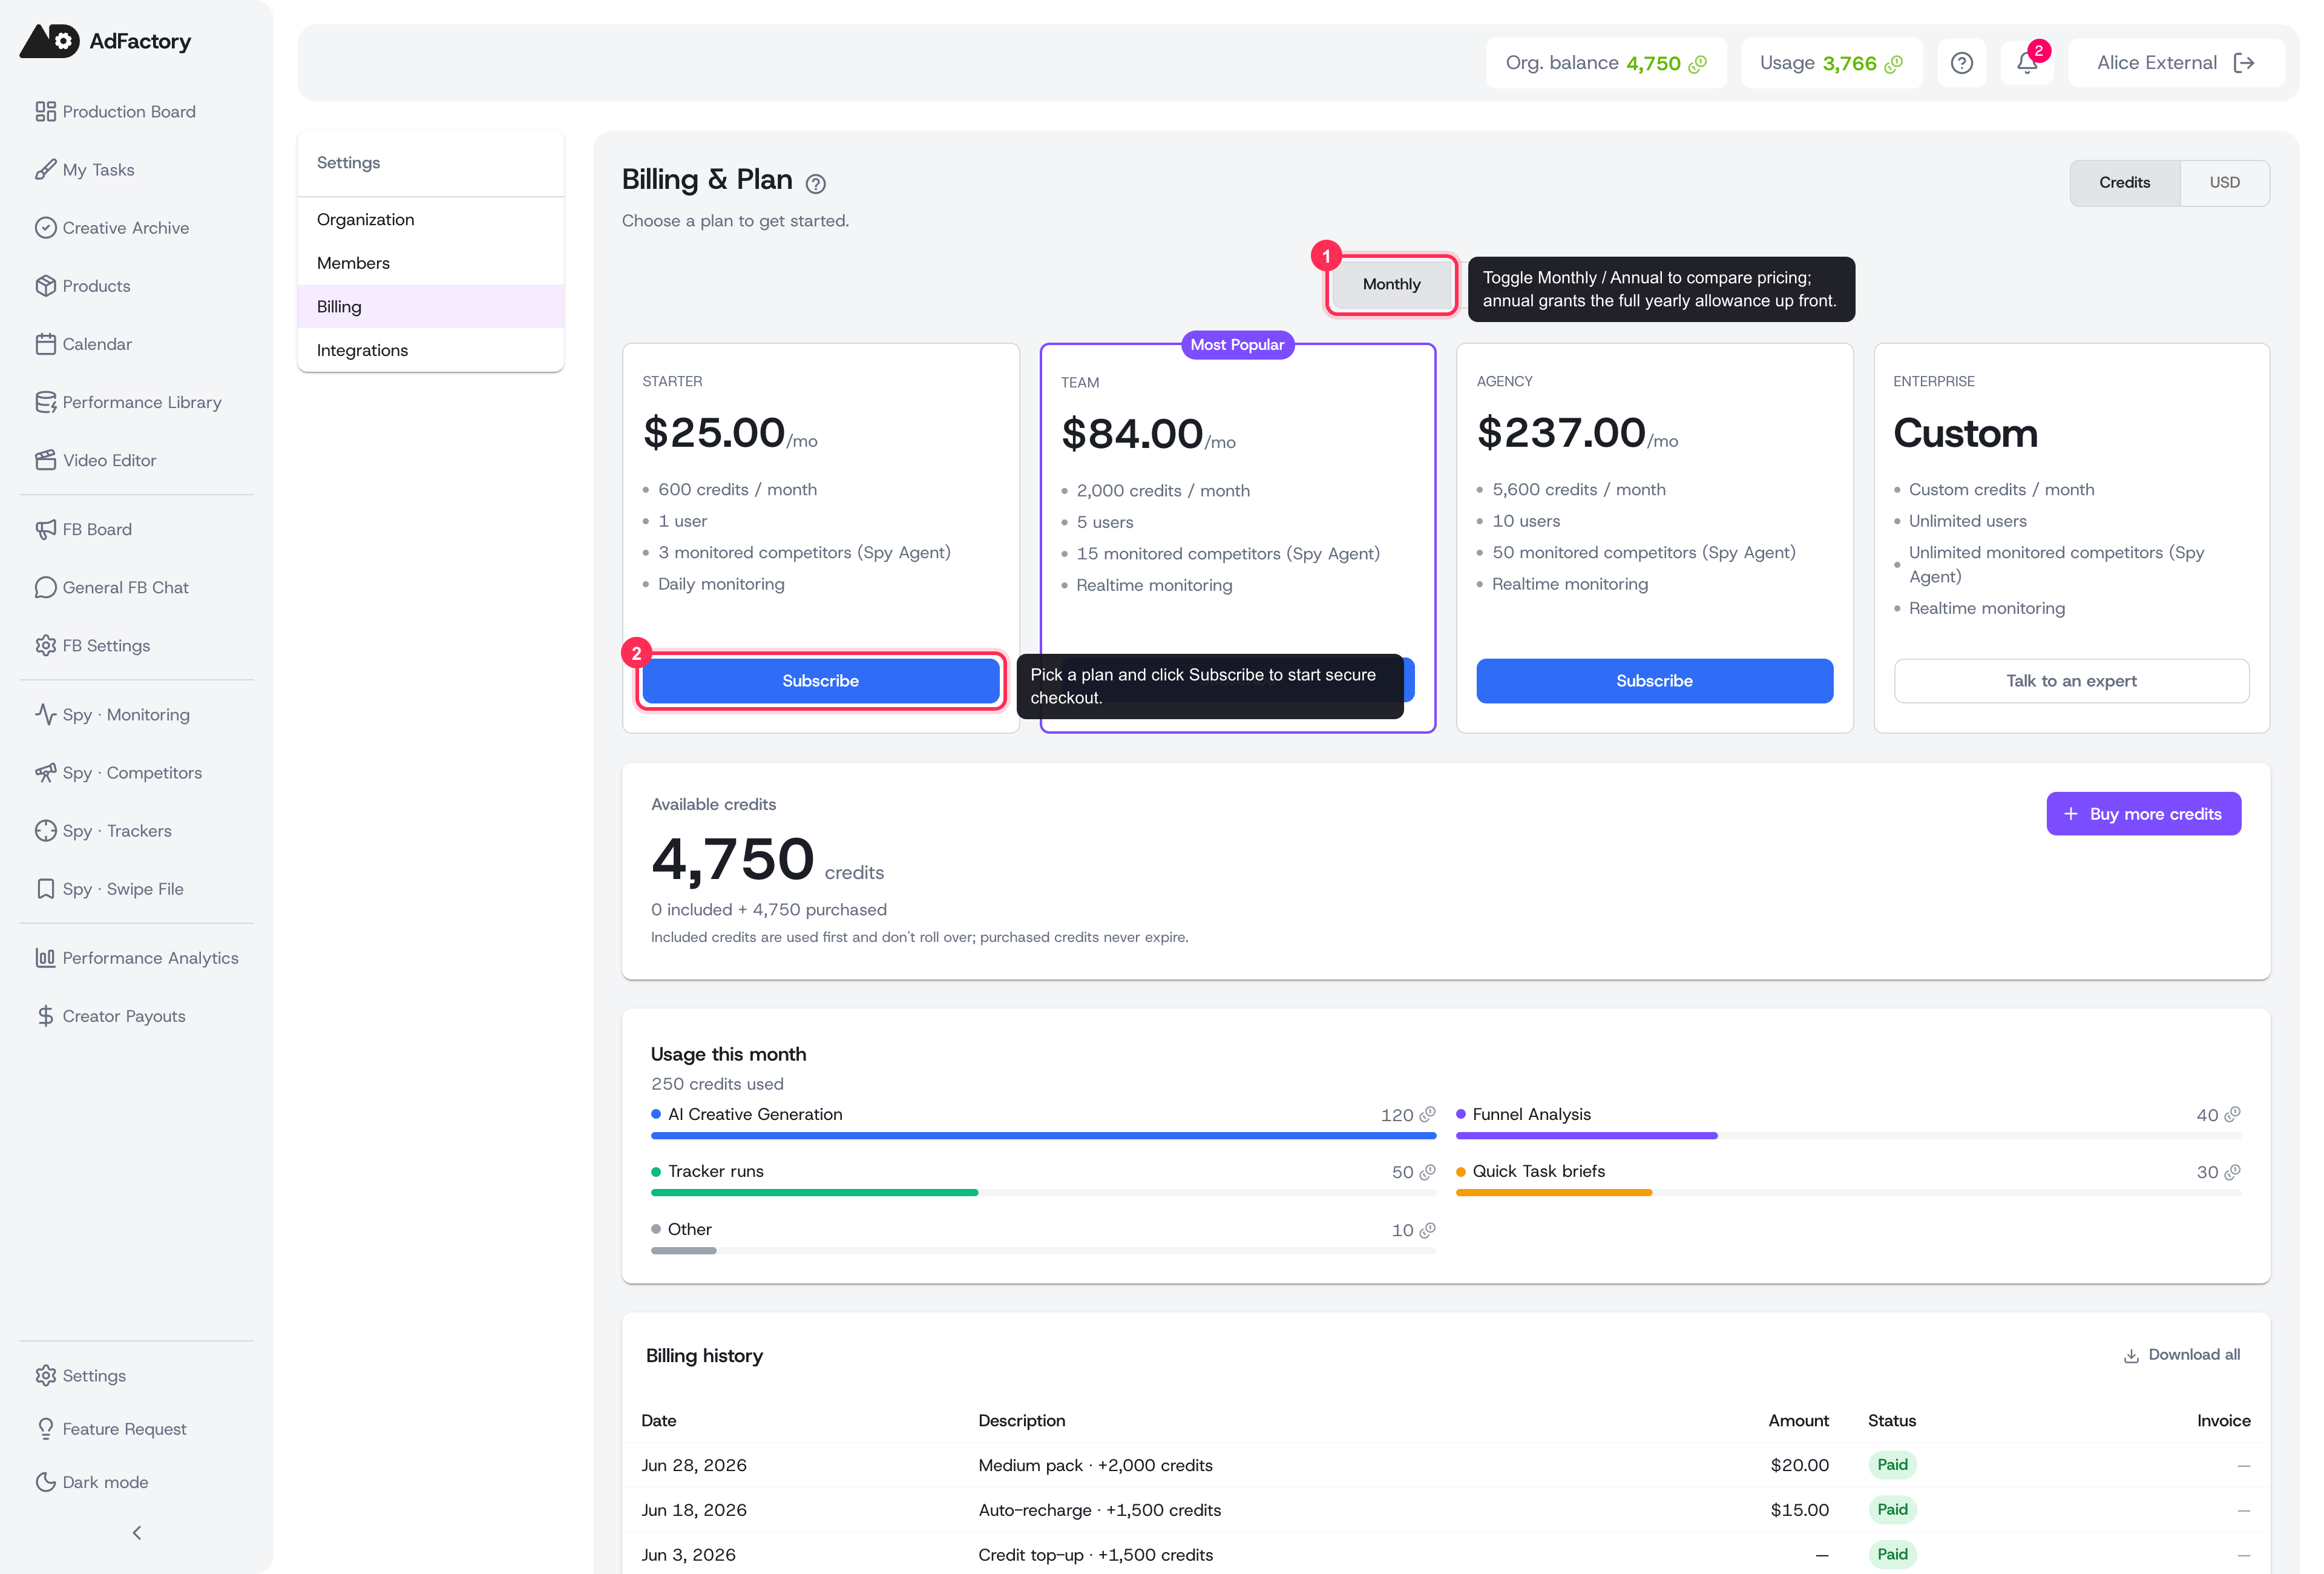Click the Invoice column header

pyautogui.click(x=2223, y=1420)
